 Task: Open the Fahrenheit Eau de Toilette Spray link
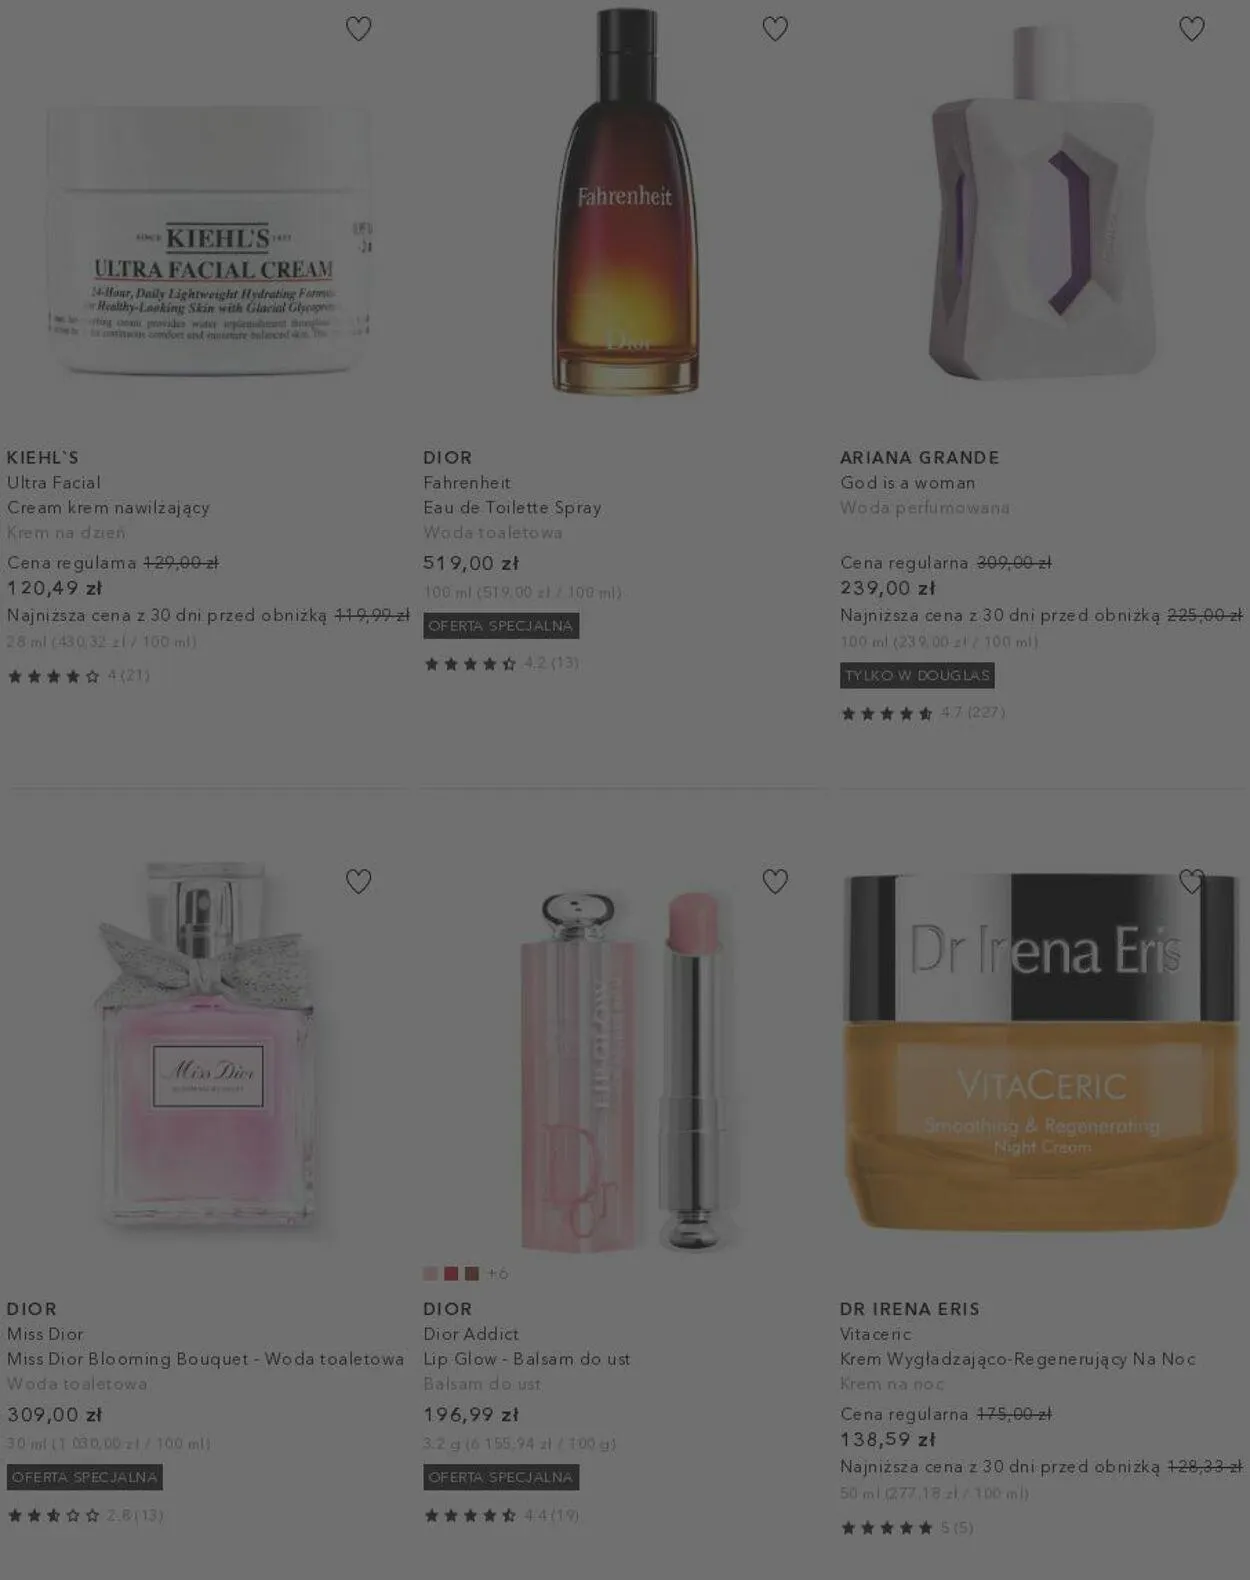[512, 495]
